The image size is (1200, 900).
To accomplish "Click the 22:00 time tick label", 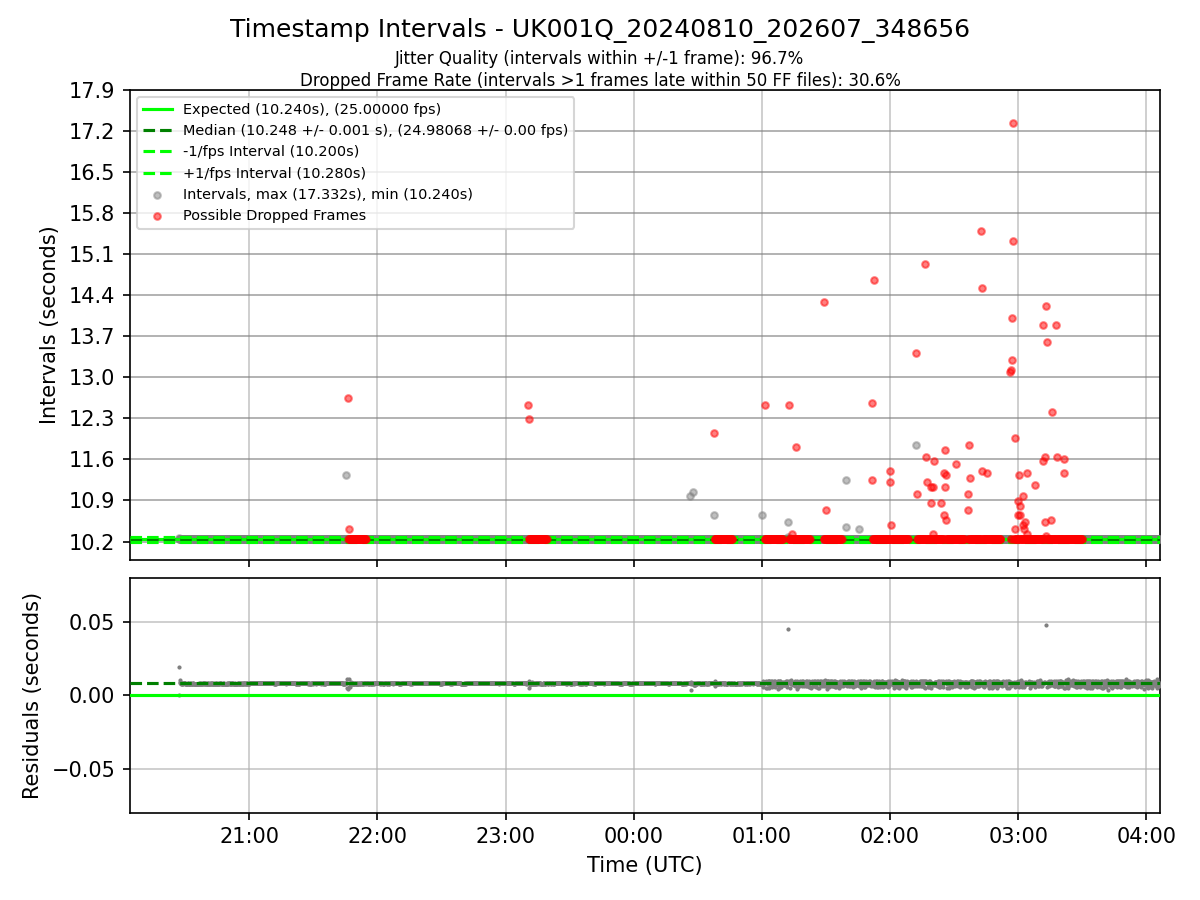I will pyautogui.click(x=377, y=836).
